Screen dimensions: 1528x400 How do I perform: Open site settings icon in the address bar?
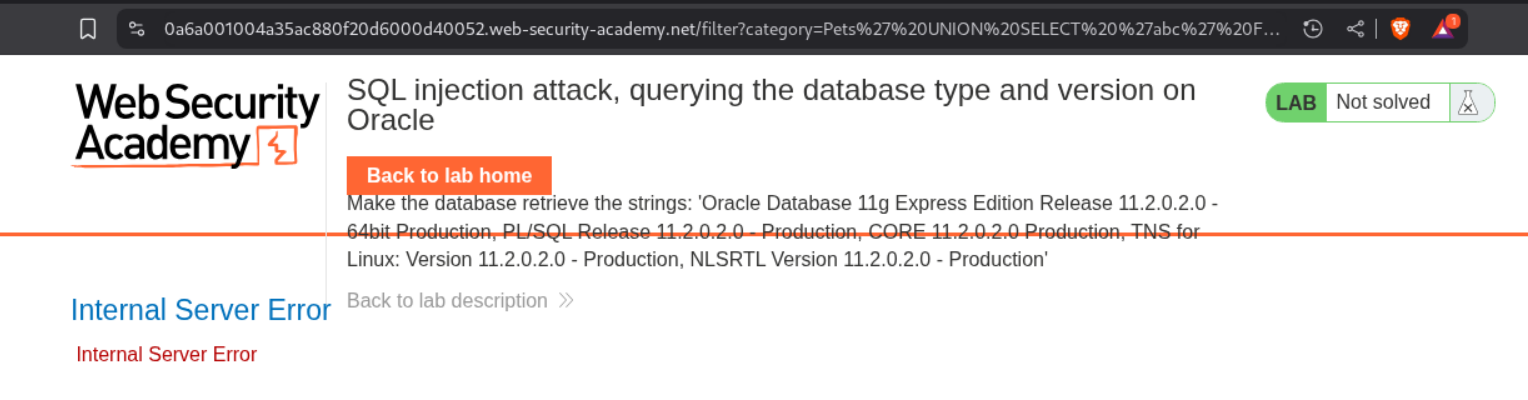[x=137, y=29]
